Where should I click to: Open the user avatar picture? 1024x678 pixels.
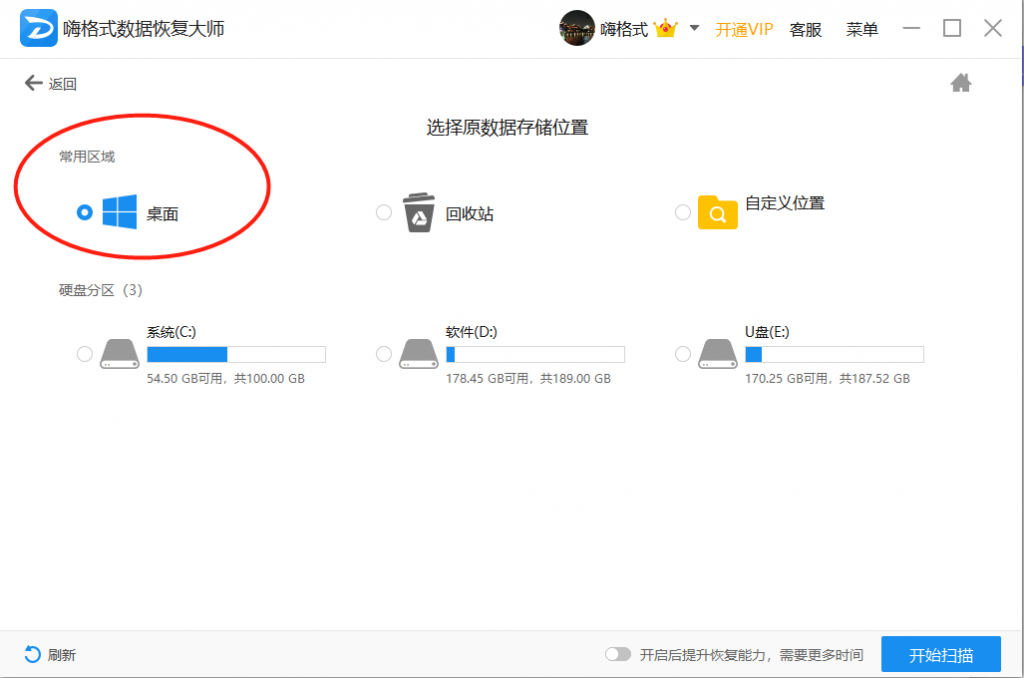[x=577, y=28]
